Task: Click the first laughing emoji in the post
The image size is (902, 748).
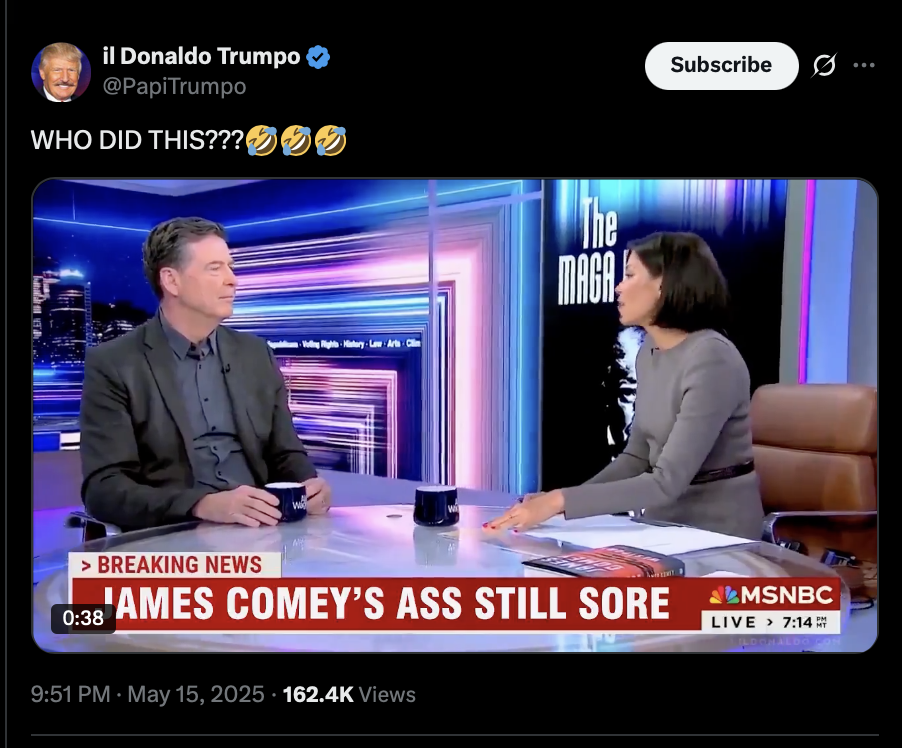Action: (262, 140)
